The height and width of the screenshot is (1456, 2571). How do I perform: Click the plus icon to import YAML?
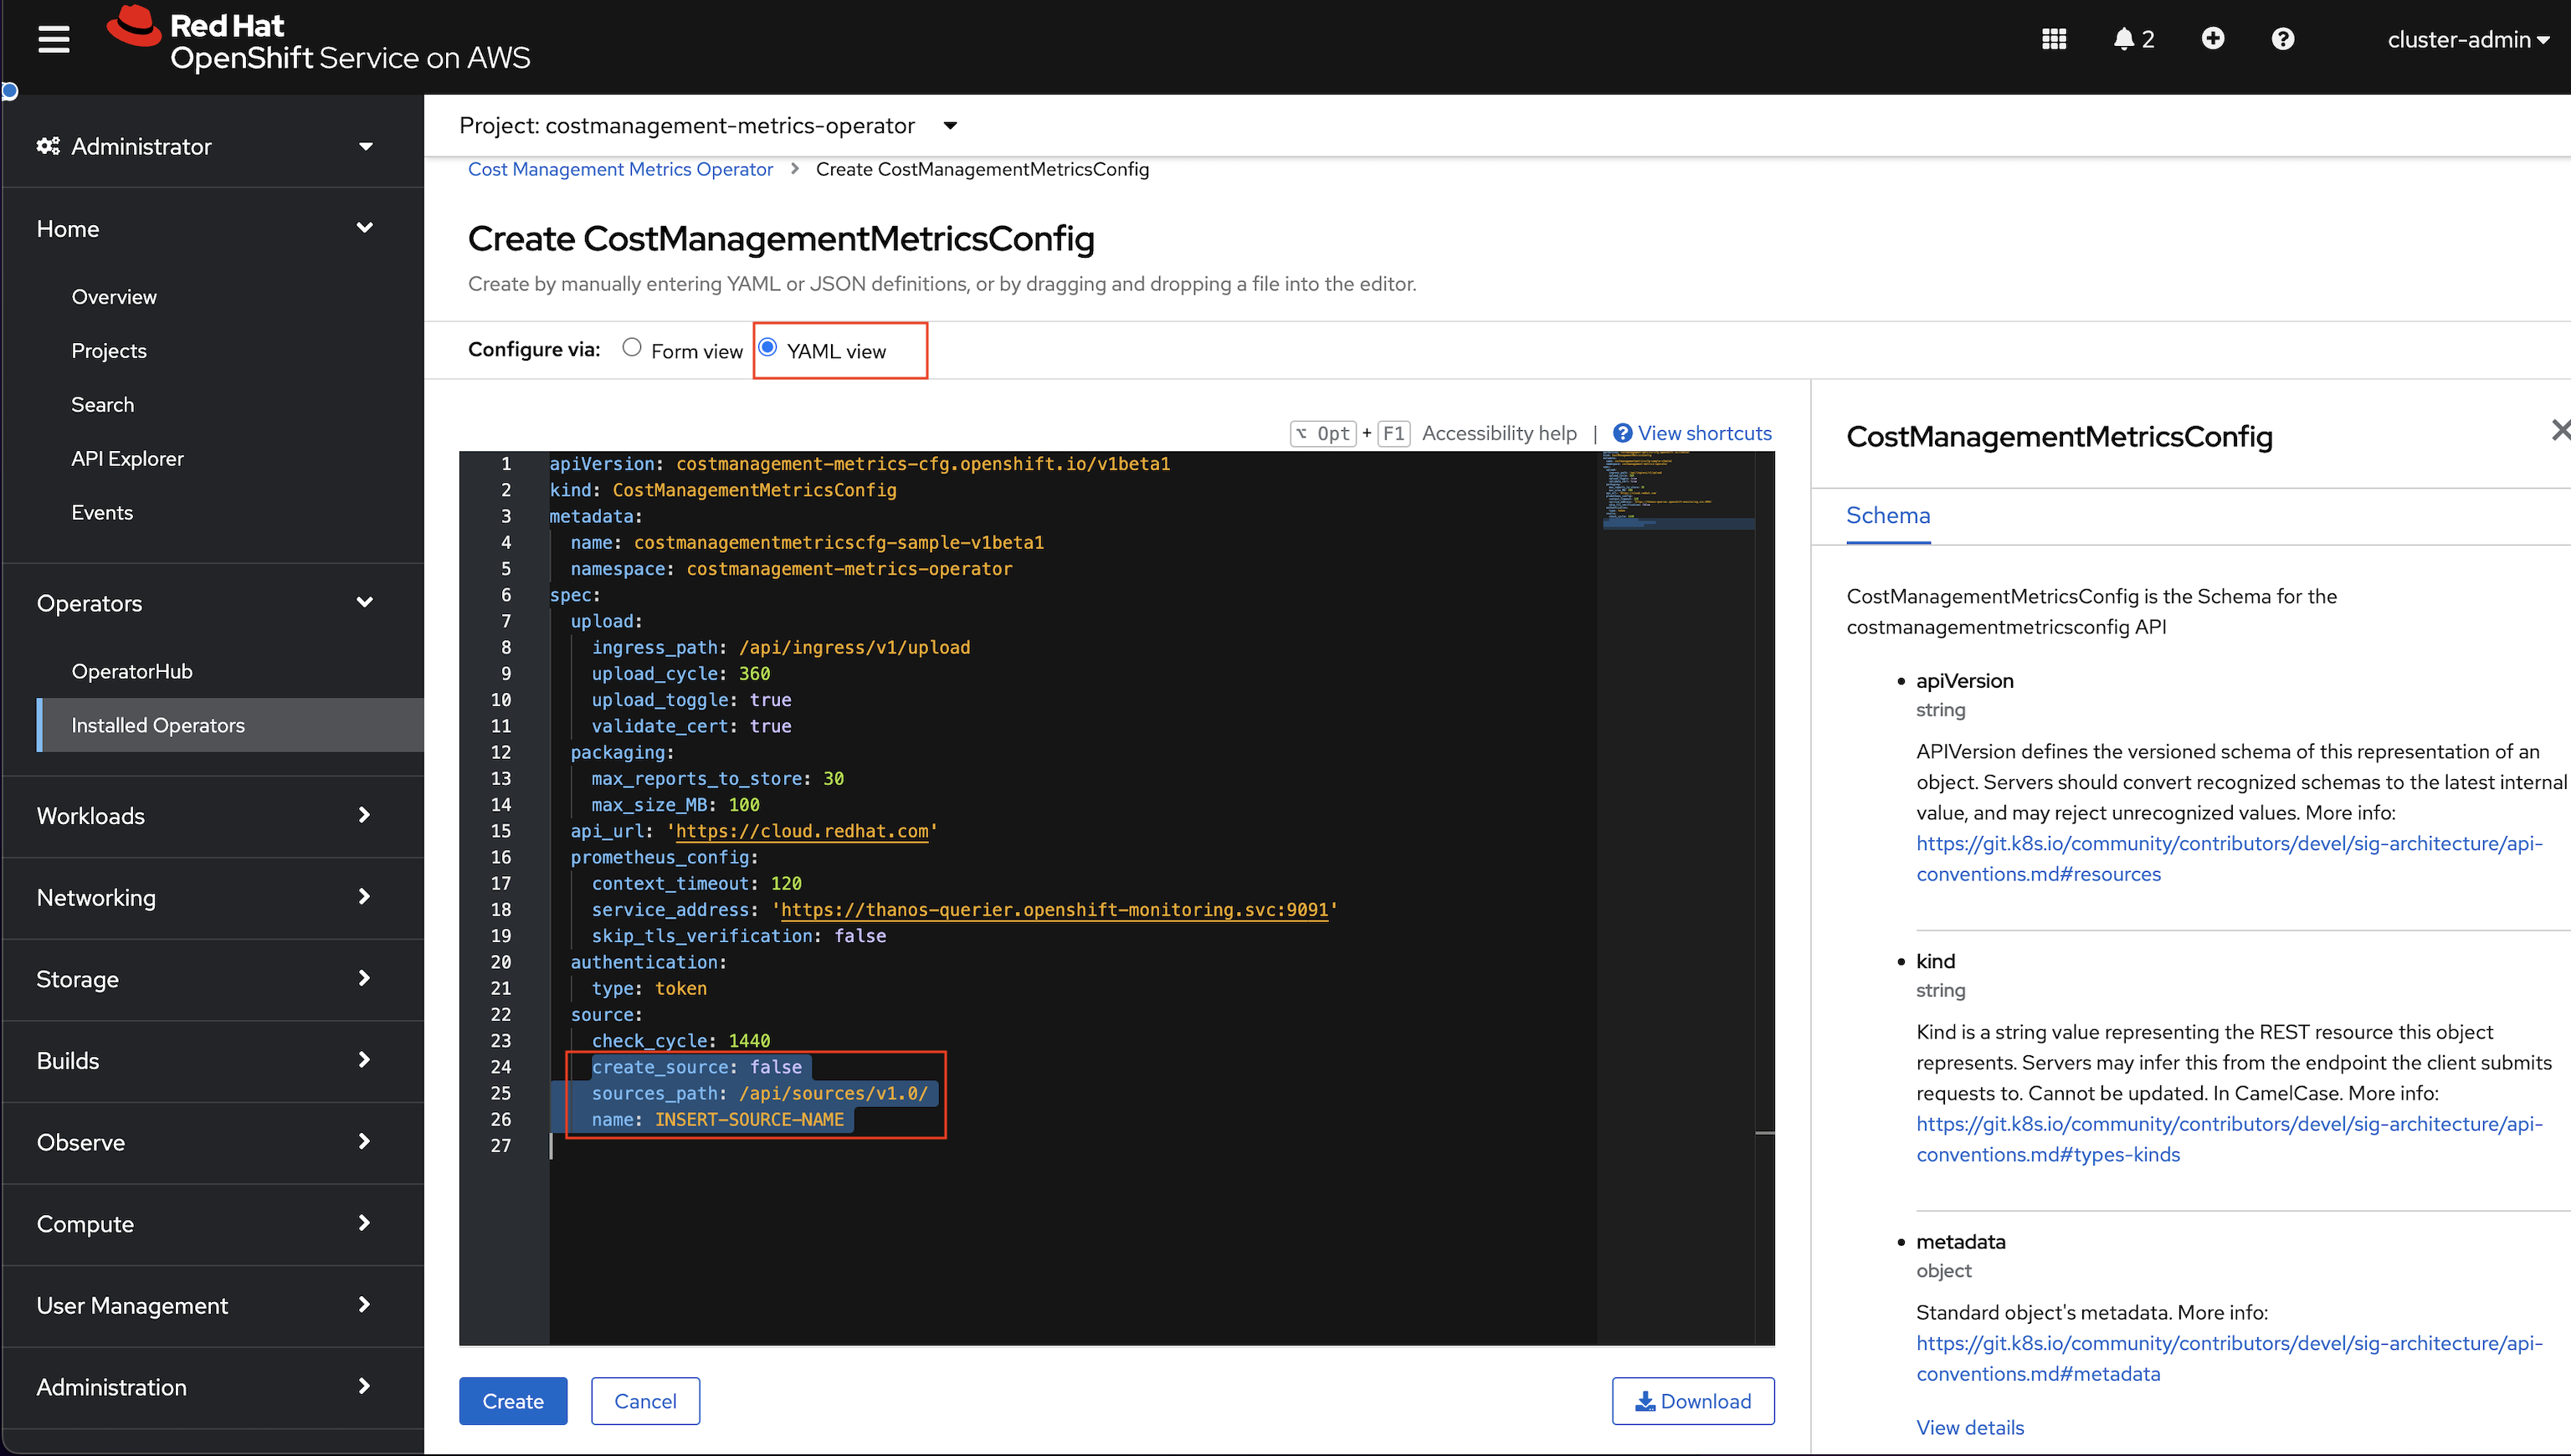tap(2213, 38)
